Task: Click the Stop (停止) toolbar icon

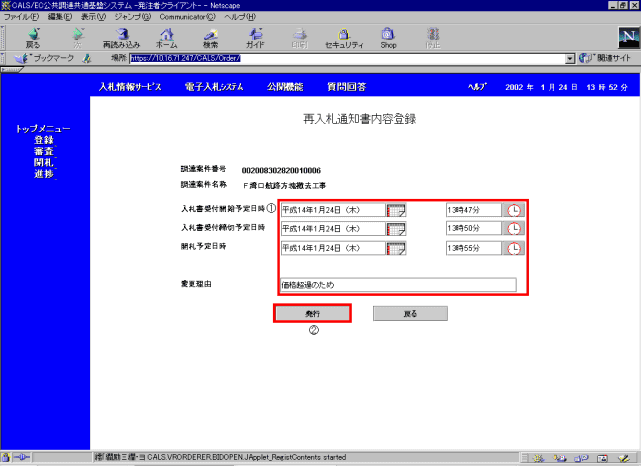Action: coord(433,38)
